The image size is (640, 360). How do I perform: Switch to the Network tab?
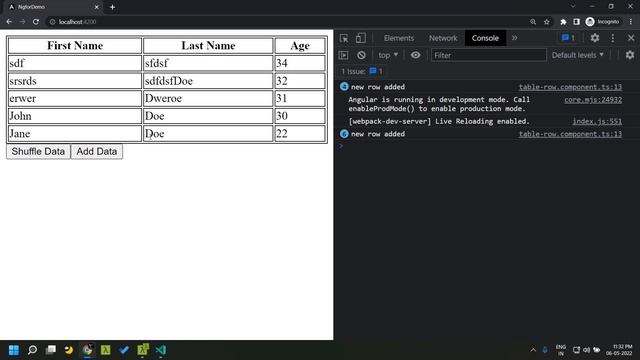coord(443,38)
